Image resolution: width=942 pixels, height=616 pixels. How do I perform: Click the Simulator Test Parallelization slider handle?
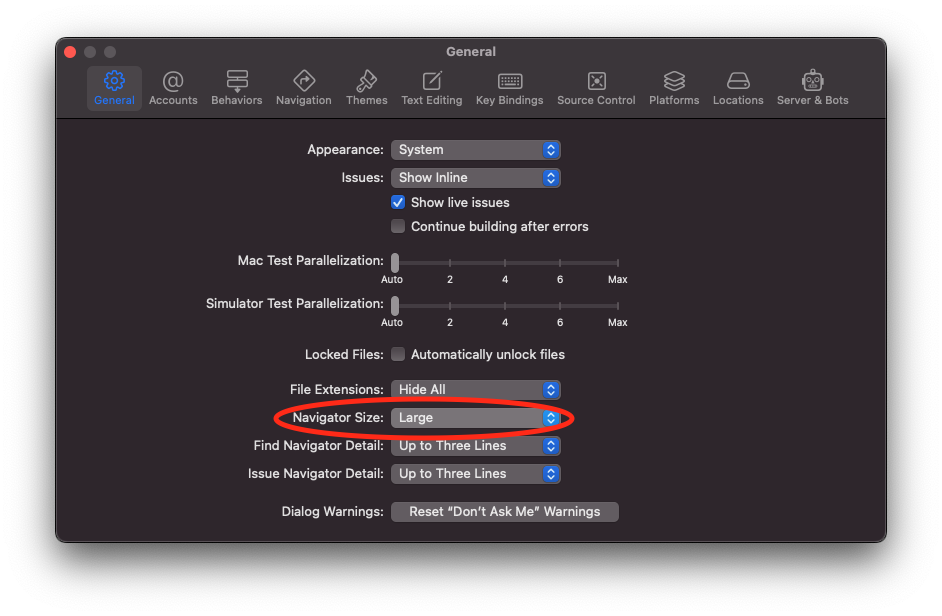pos(395,305)
